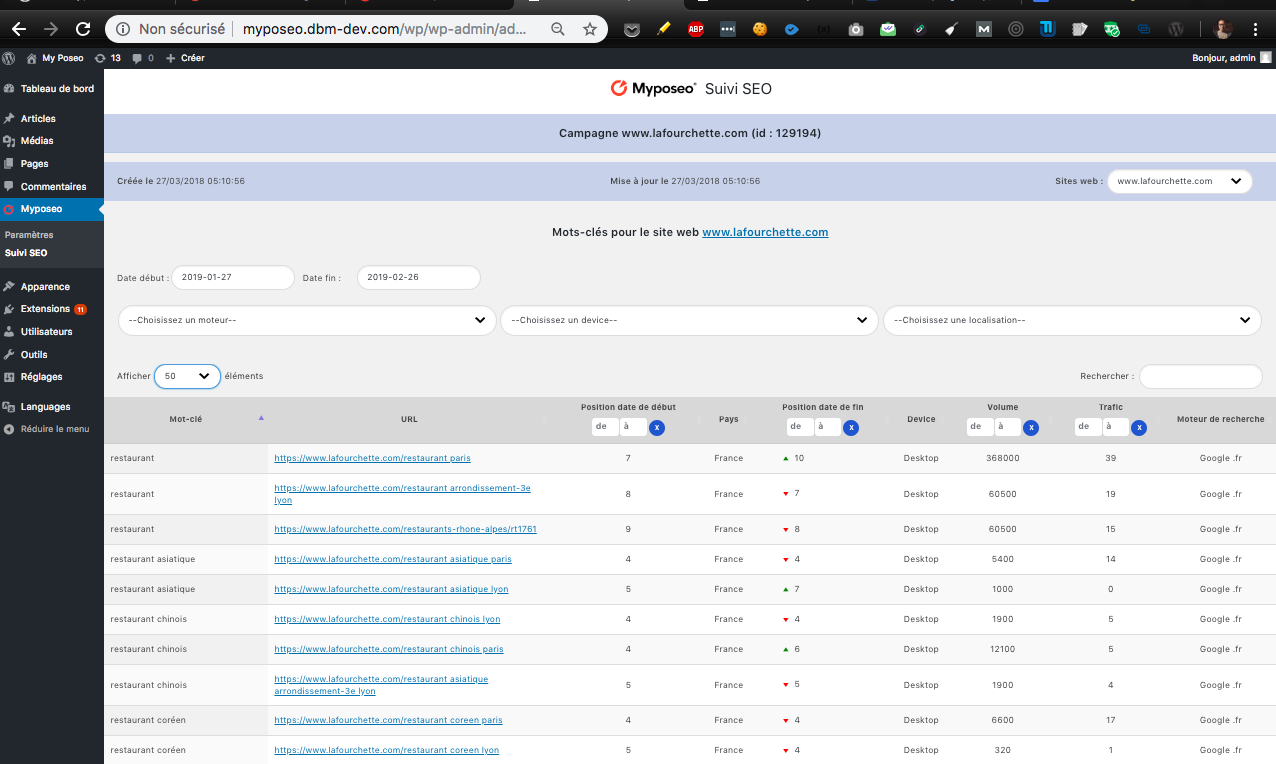
Task: Open the Choisissez un moteur dropdown
Action: (307, 320)
